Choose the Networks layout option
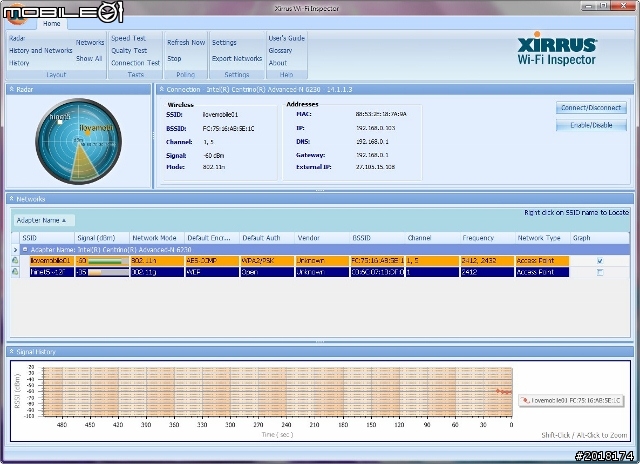640x464 pixels. coord(90,42)
